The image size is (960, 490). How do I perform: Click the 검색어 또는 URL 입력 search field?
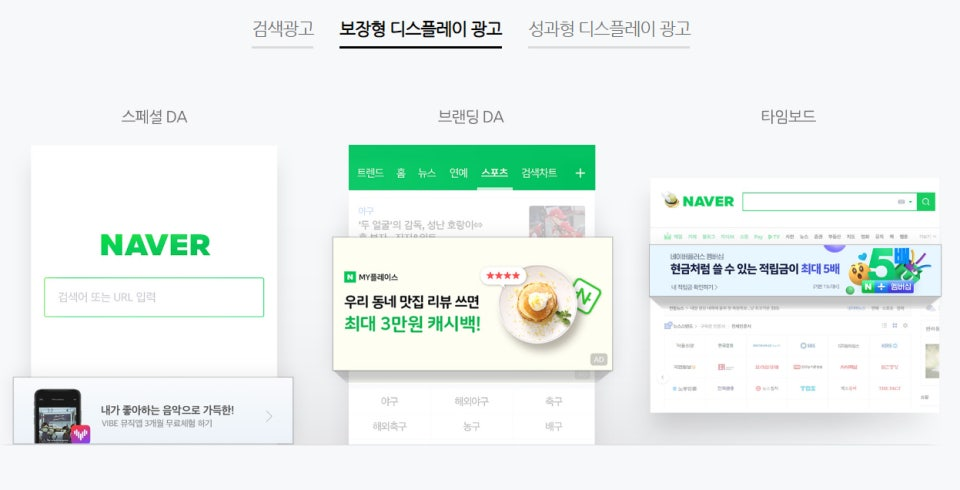[154, 297]
